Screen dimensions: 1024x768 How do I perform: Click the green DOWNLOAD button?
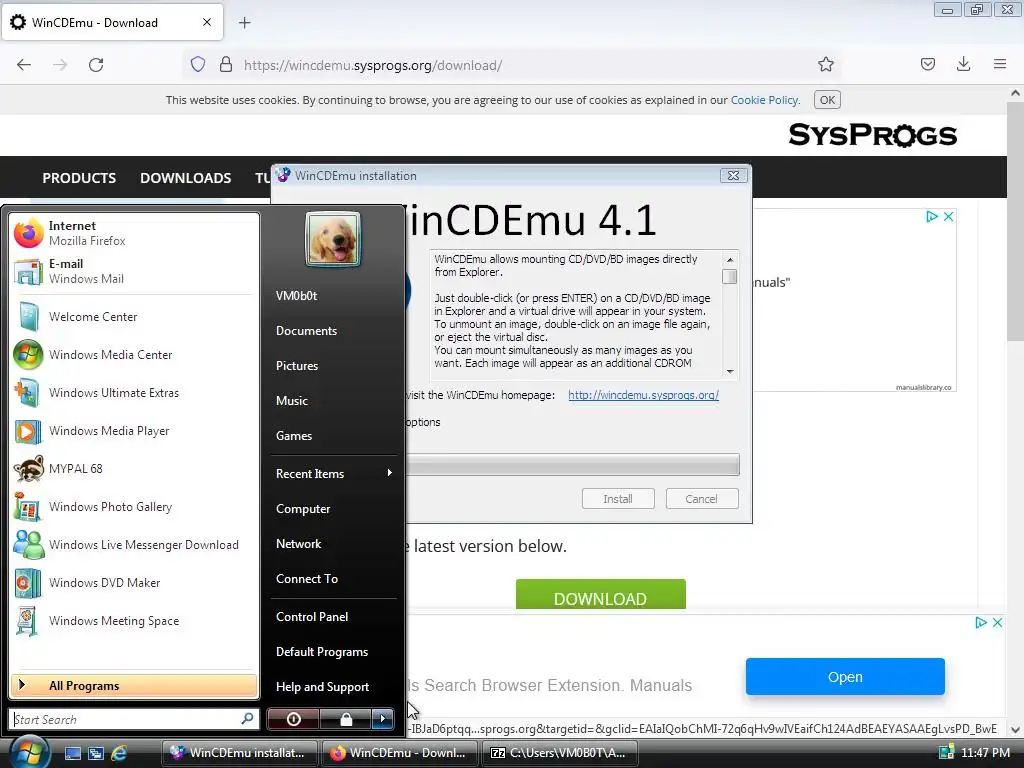(x=600, y=594)
